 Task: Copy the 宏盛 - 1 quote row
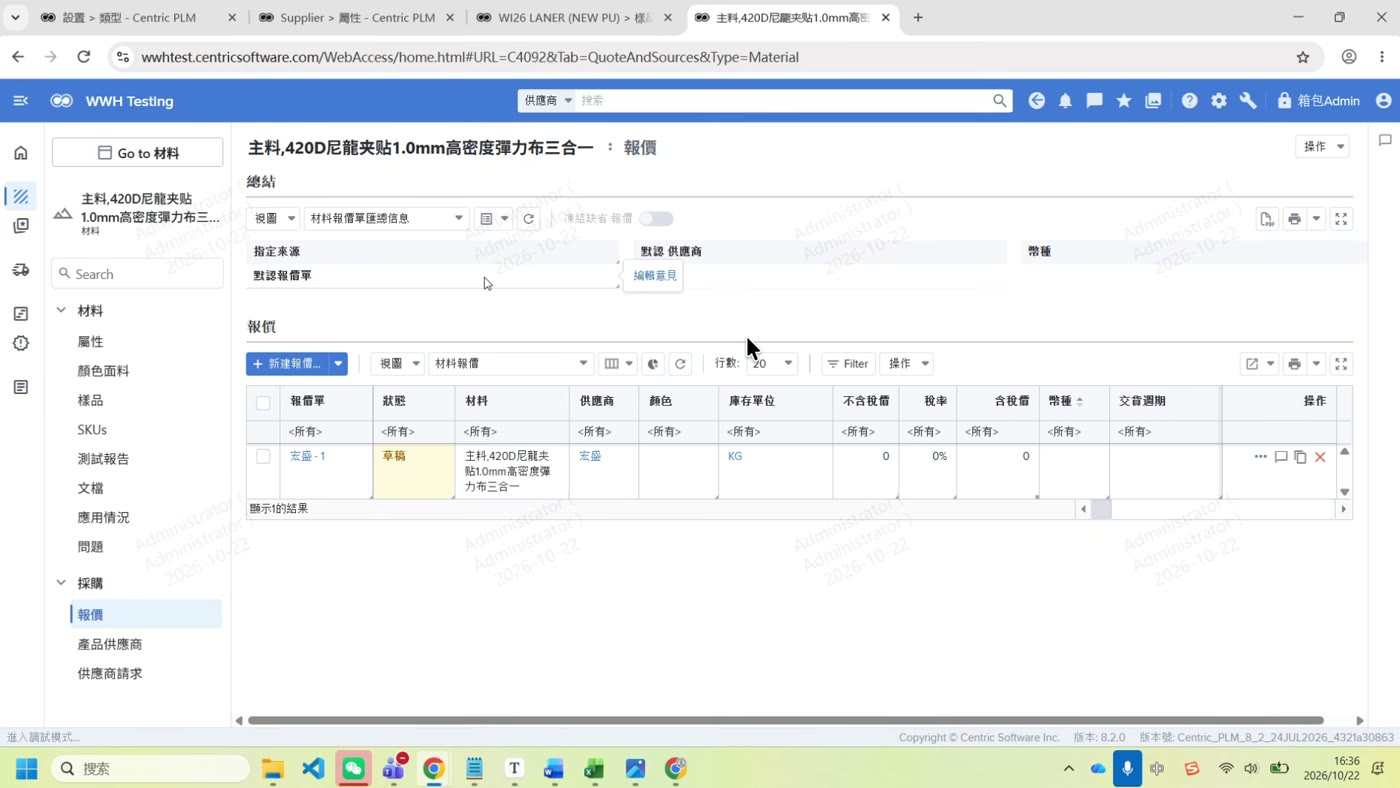1300,457
